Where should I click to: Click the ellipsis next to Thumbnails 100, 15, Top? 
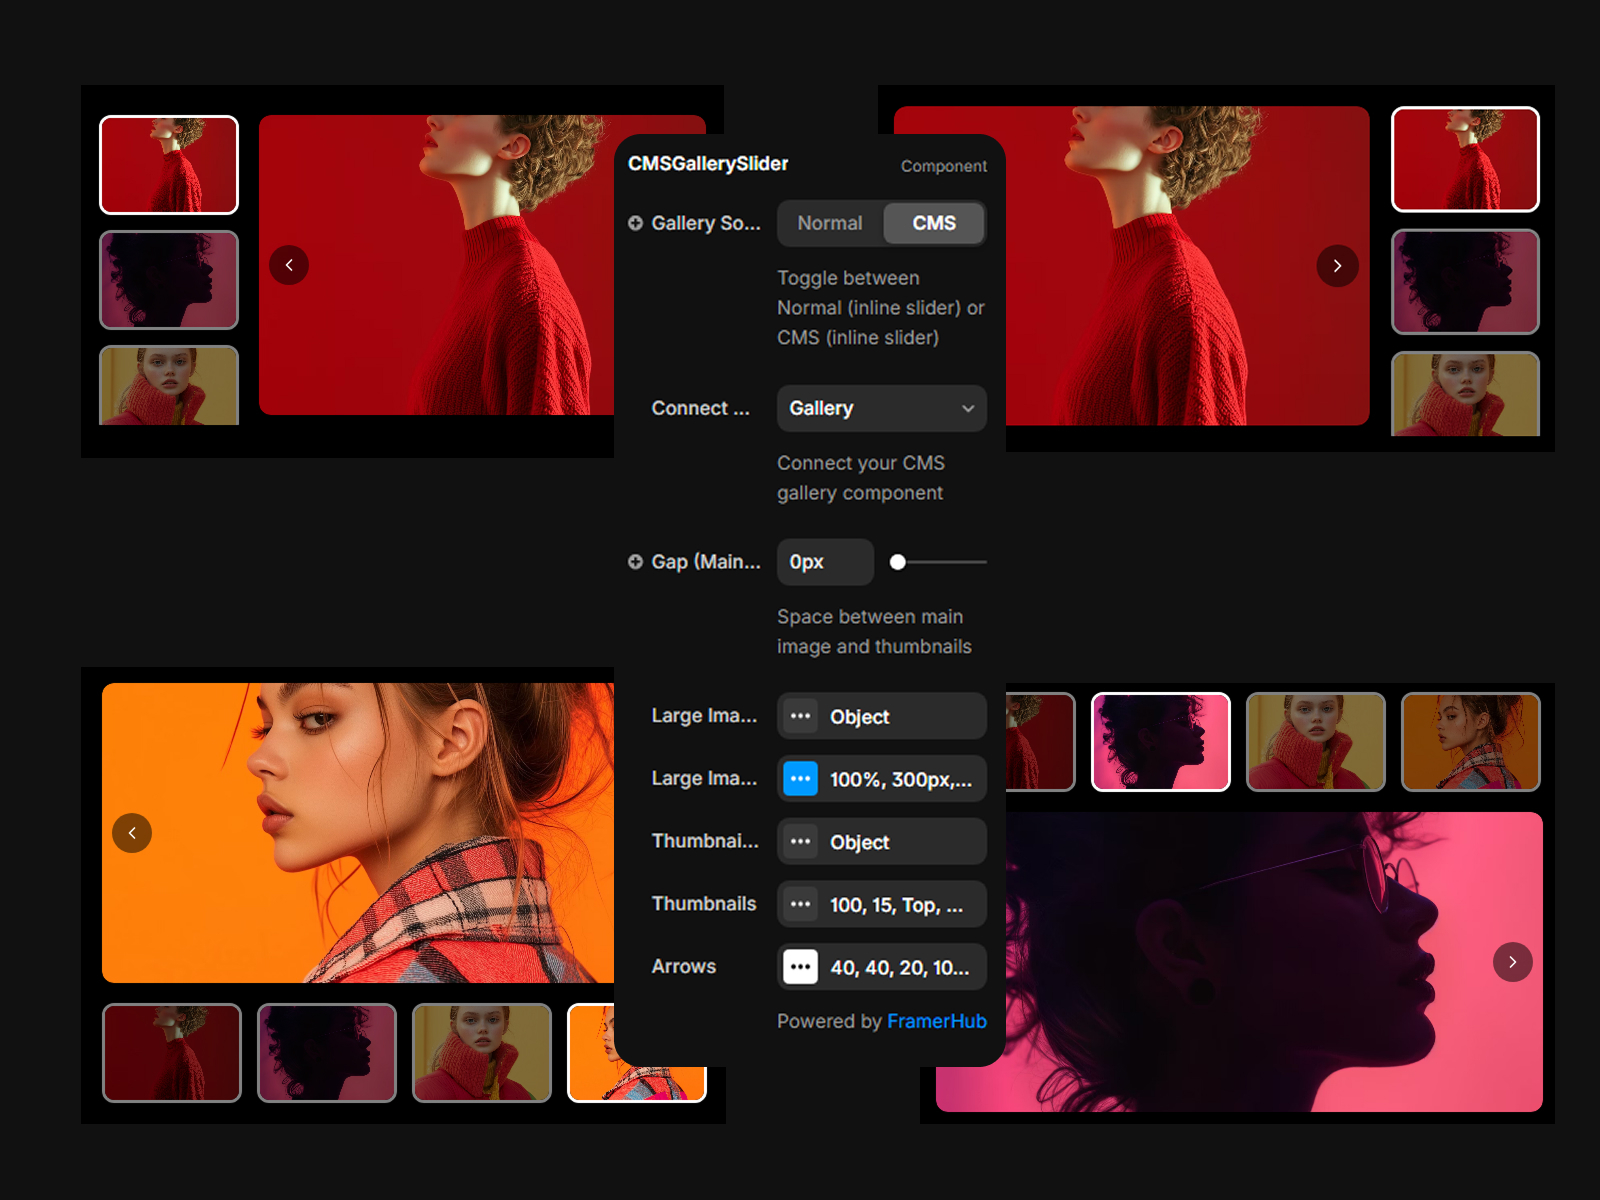800,904
